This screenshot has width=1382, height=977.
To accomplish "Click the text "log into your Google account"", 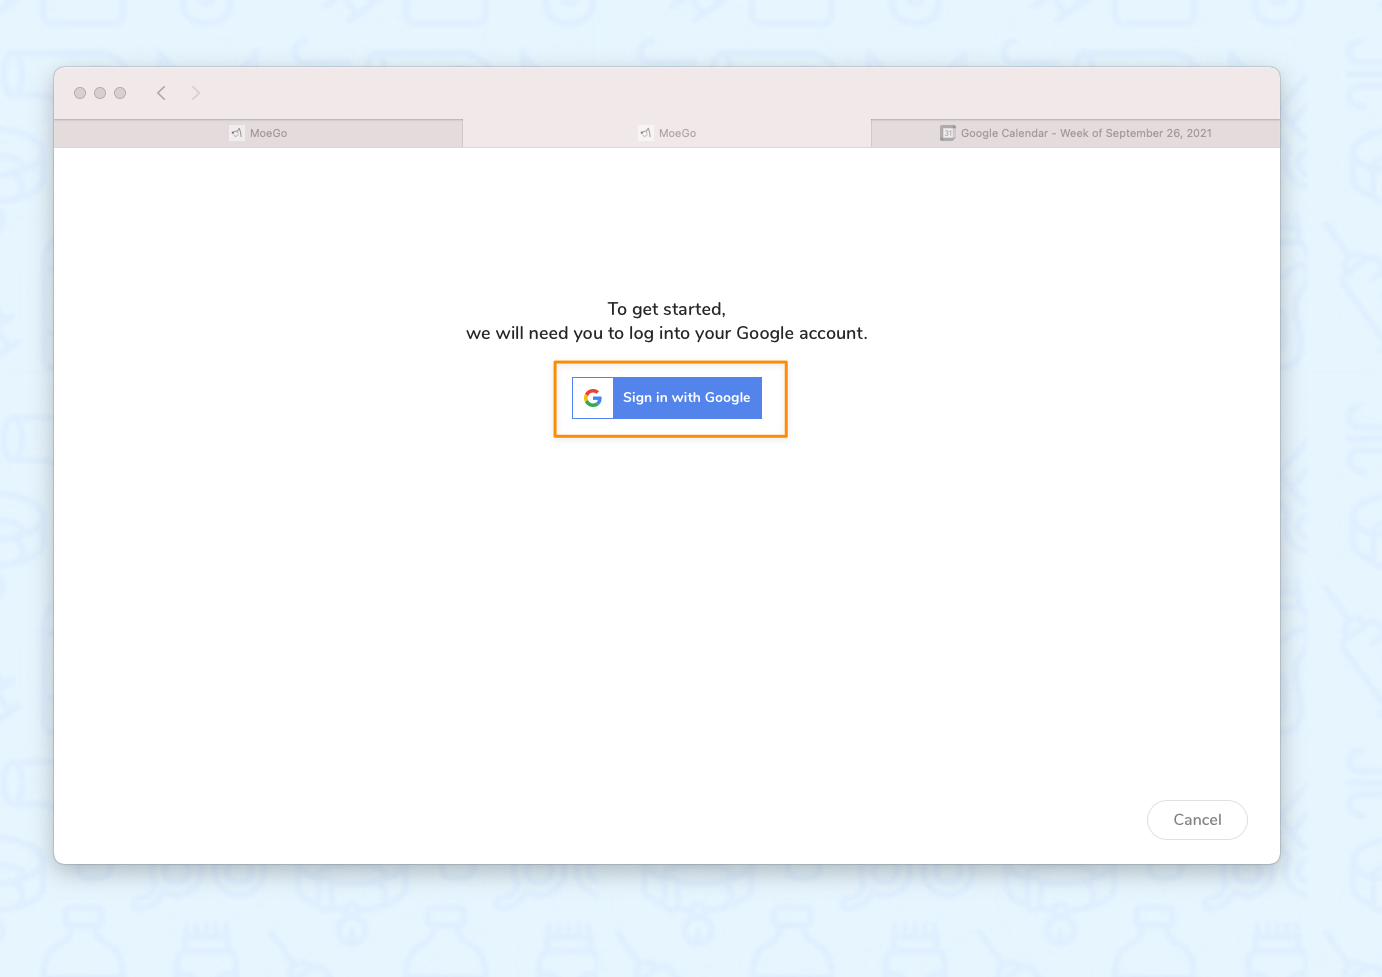I will click(746, 333).
